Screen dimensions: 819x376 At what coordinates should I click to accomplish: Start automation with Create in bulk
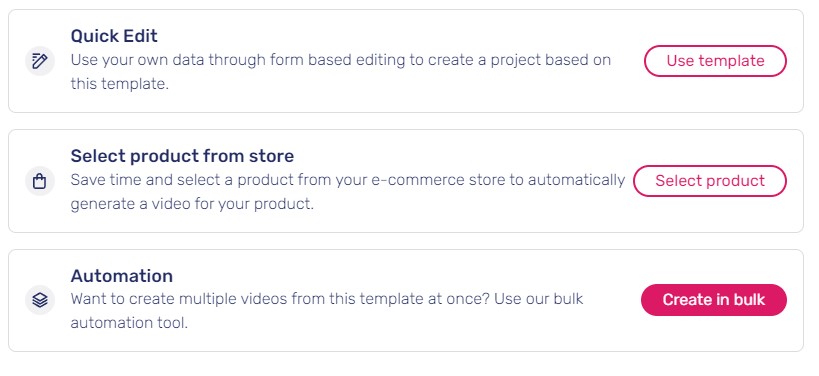pyautogui.click(x=713, y=300)
